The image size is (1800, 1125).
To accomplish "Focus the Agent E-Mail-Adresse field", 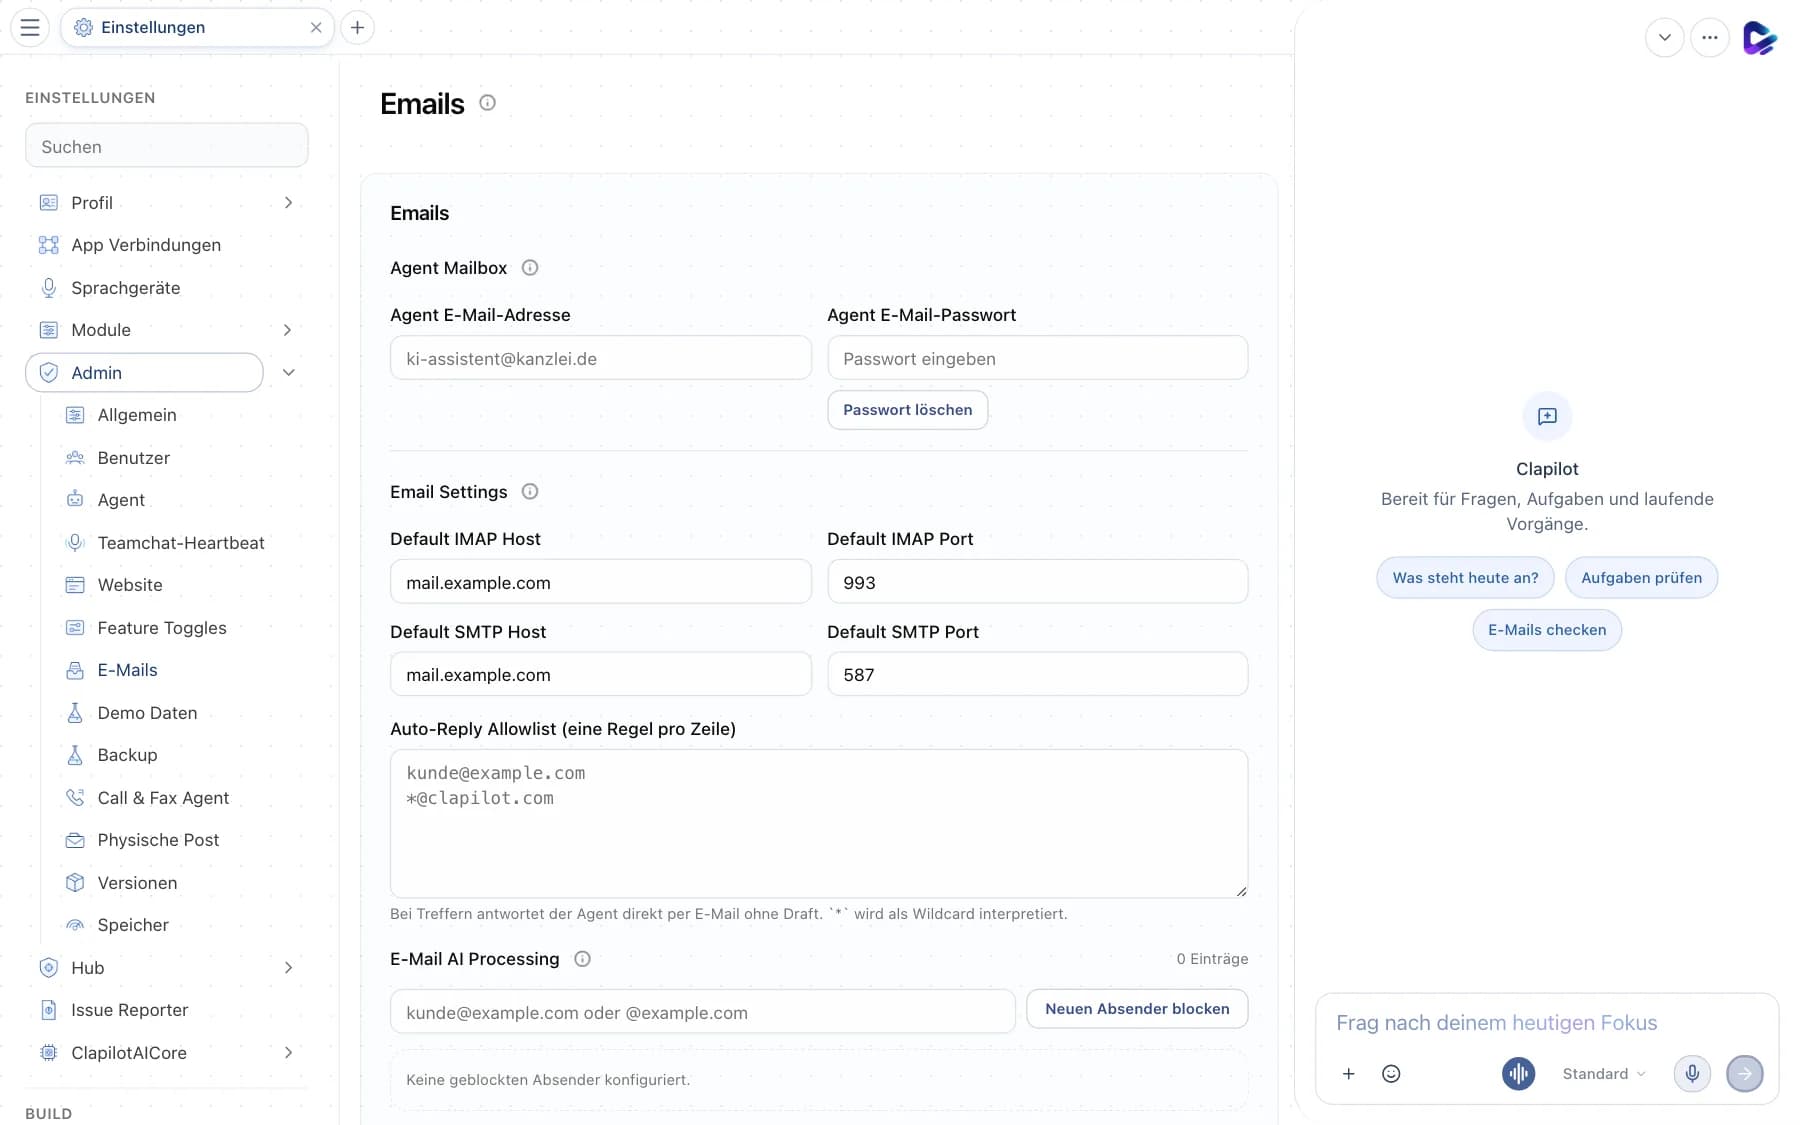I will point(600,358).
